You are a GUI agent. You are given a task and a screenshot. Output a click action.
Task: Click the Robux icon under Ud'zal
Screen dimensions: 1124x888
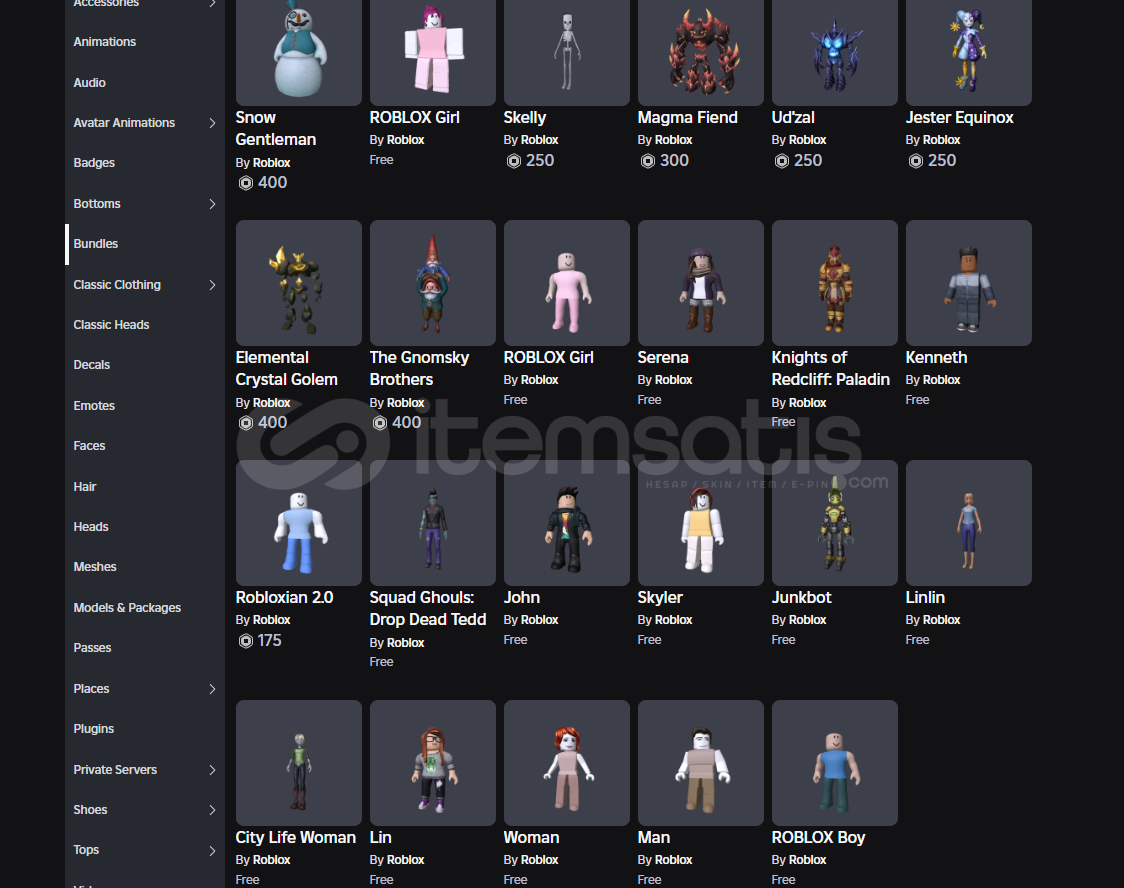[x=782, y=161]
